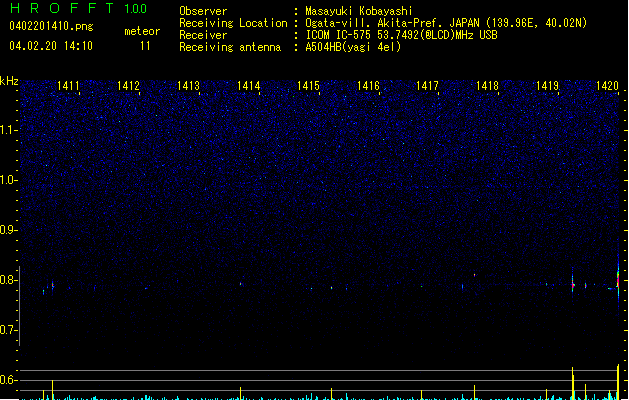
Task: Click the 0.9 kHz frequency tick label
Action: pos(9,230)
